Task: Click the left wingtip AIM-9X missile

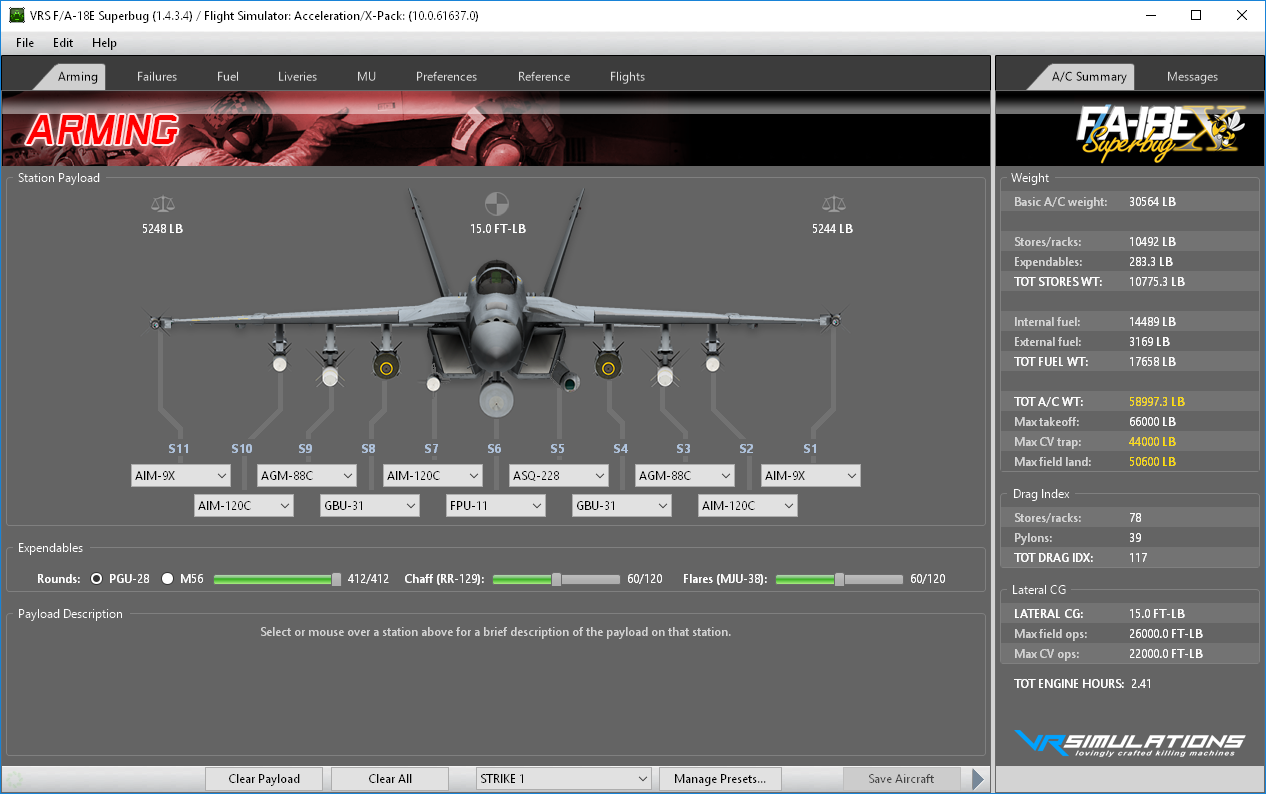Action: (x=158, y=322)
